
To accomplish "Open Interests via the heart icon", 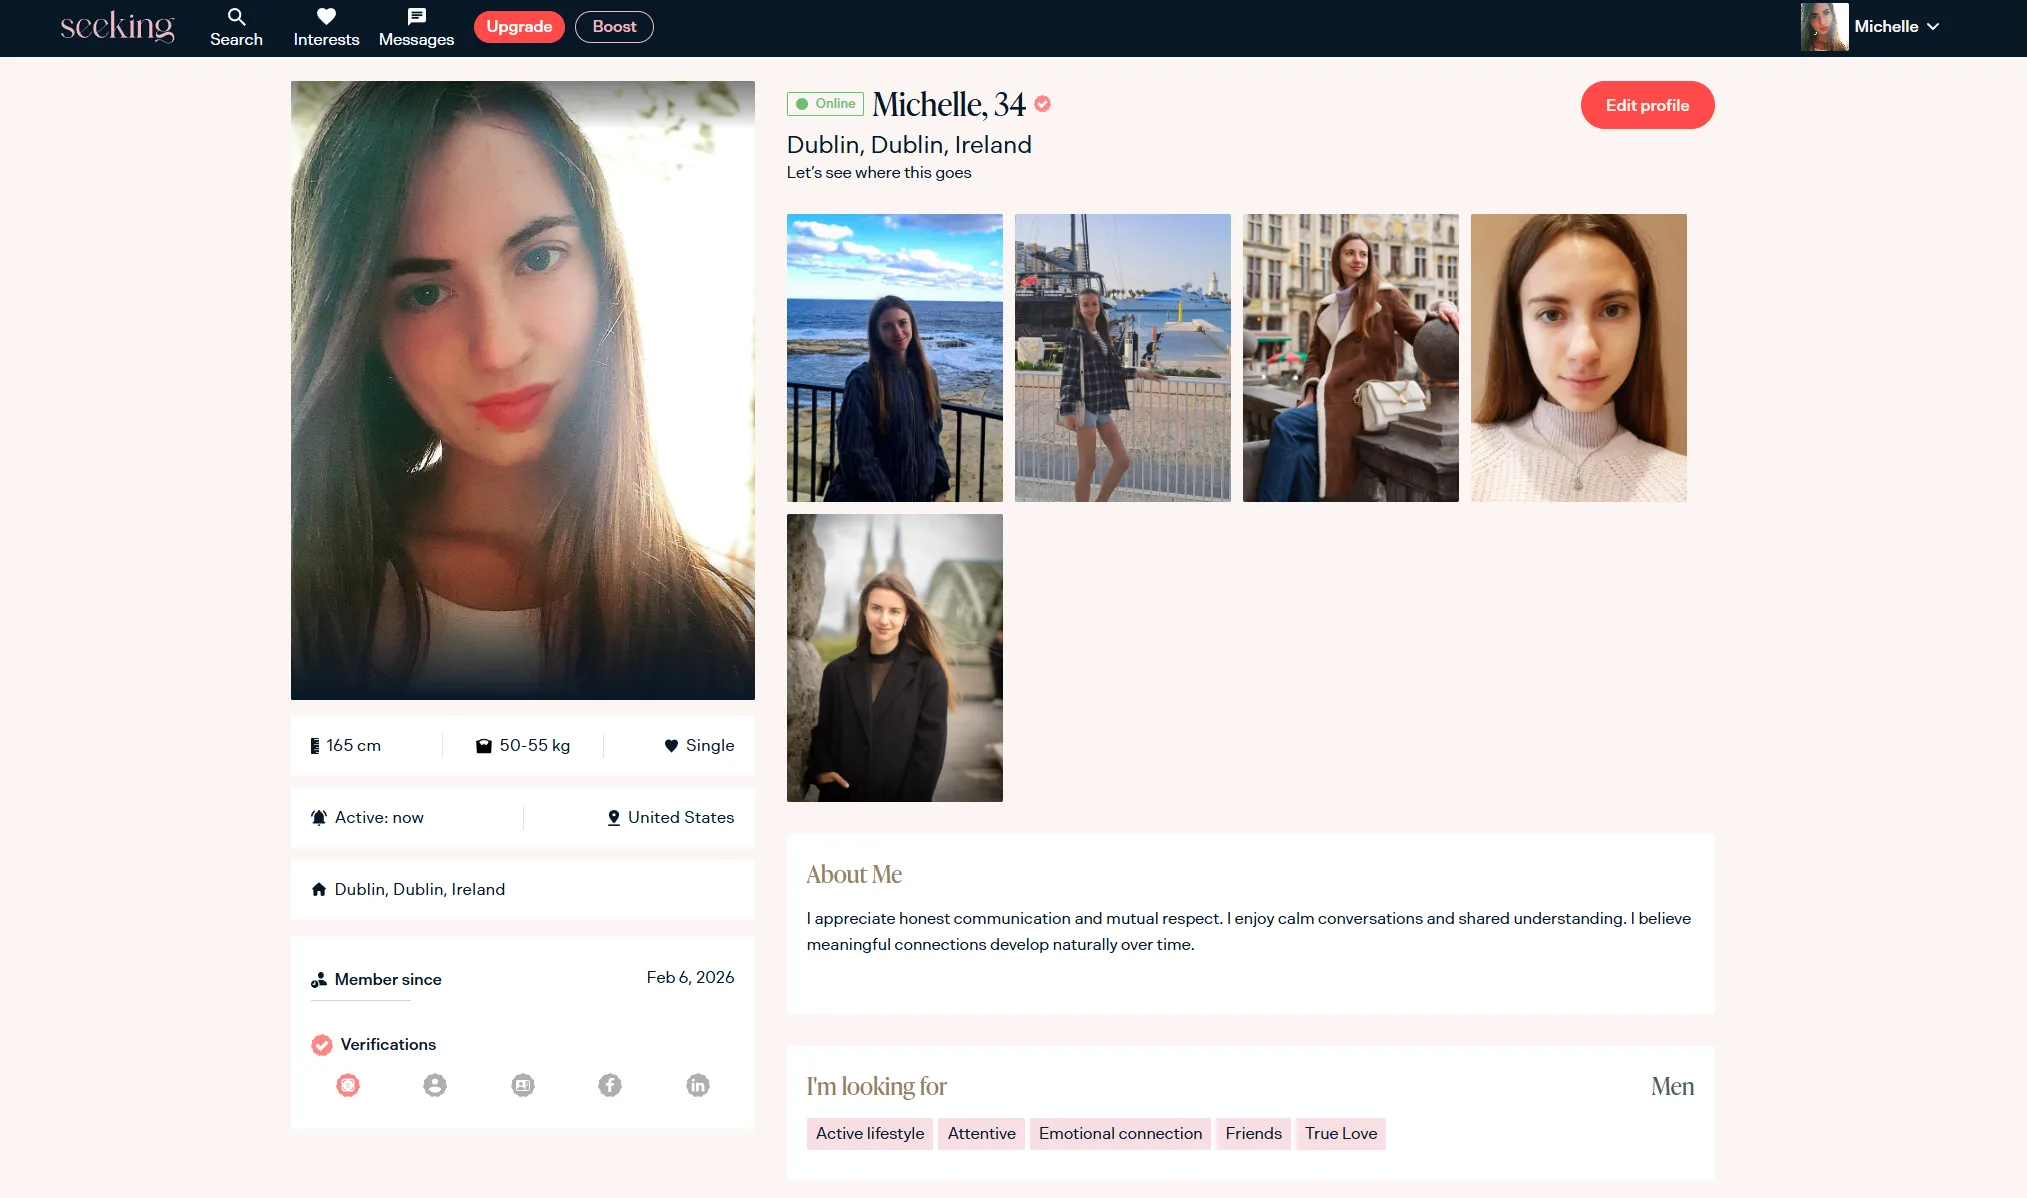I will tap(326, 17).
